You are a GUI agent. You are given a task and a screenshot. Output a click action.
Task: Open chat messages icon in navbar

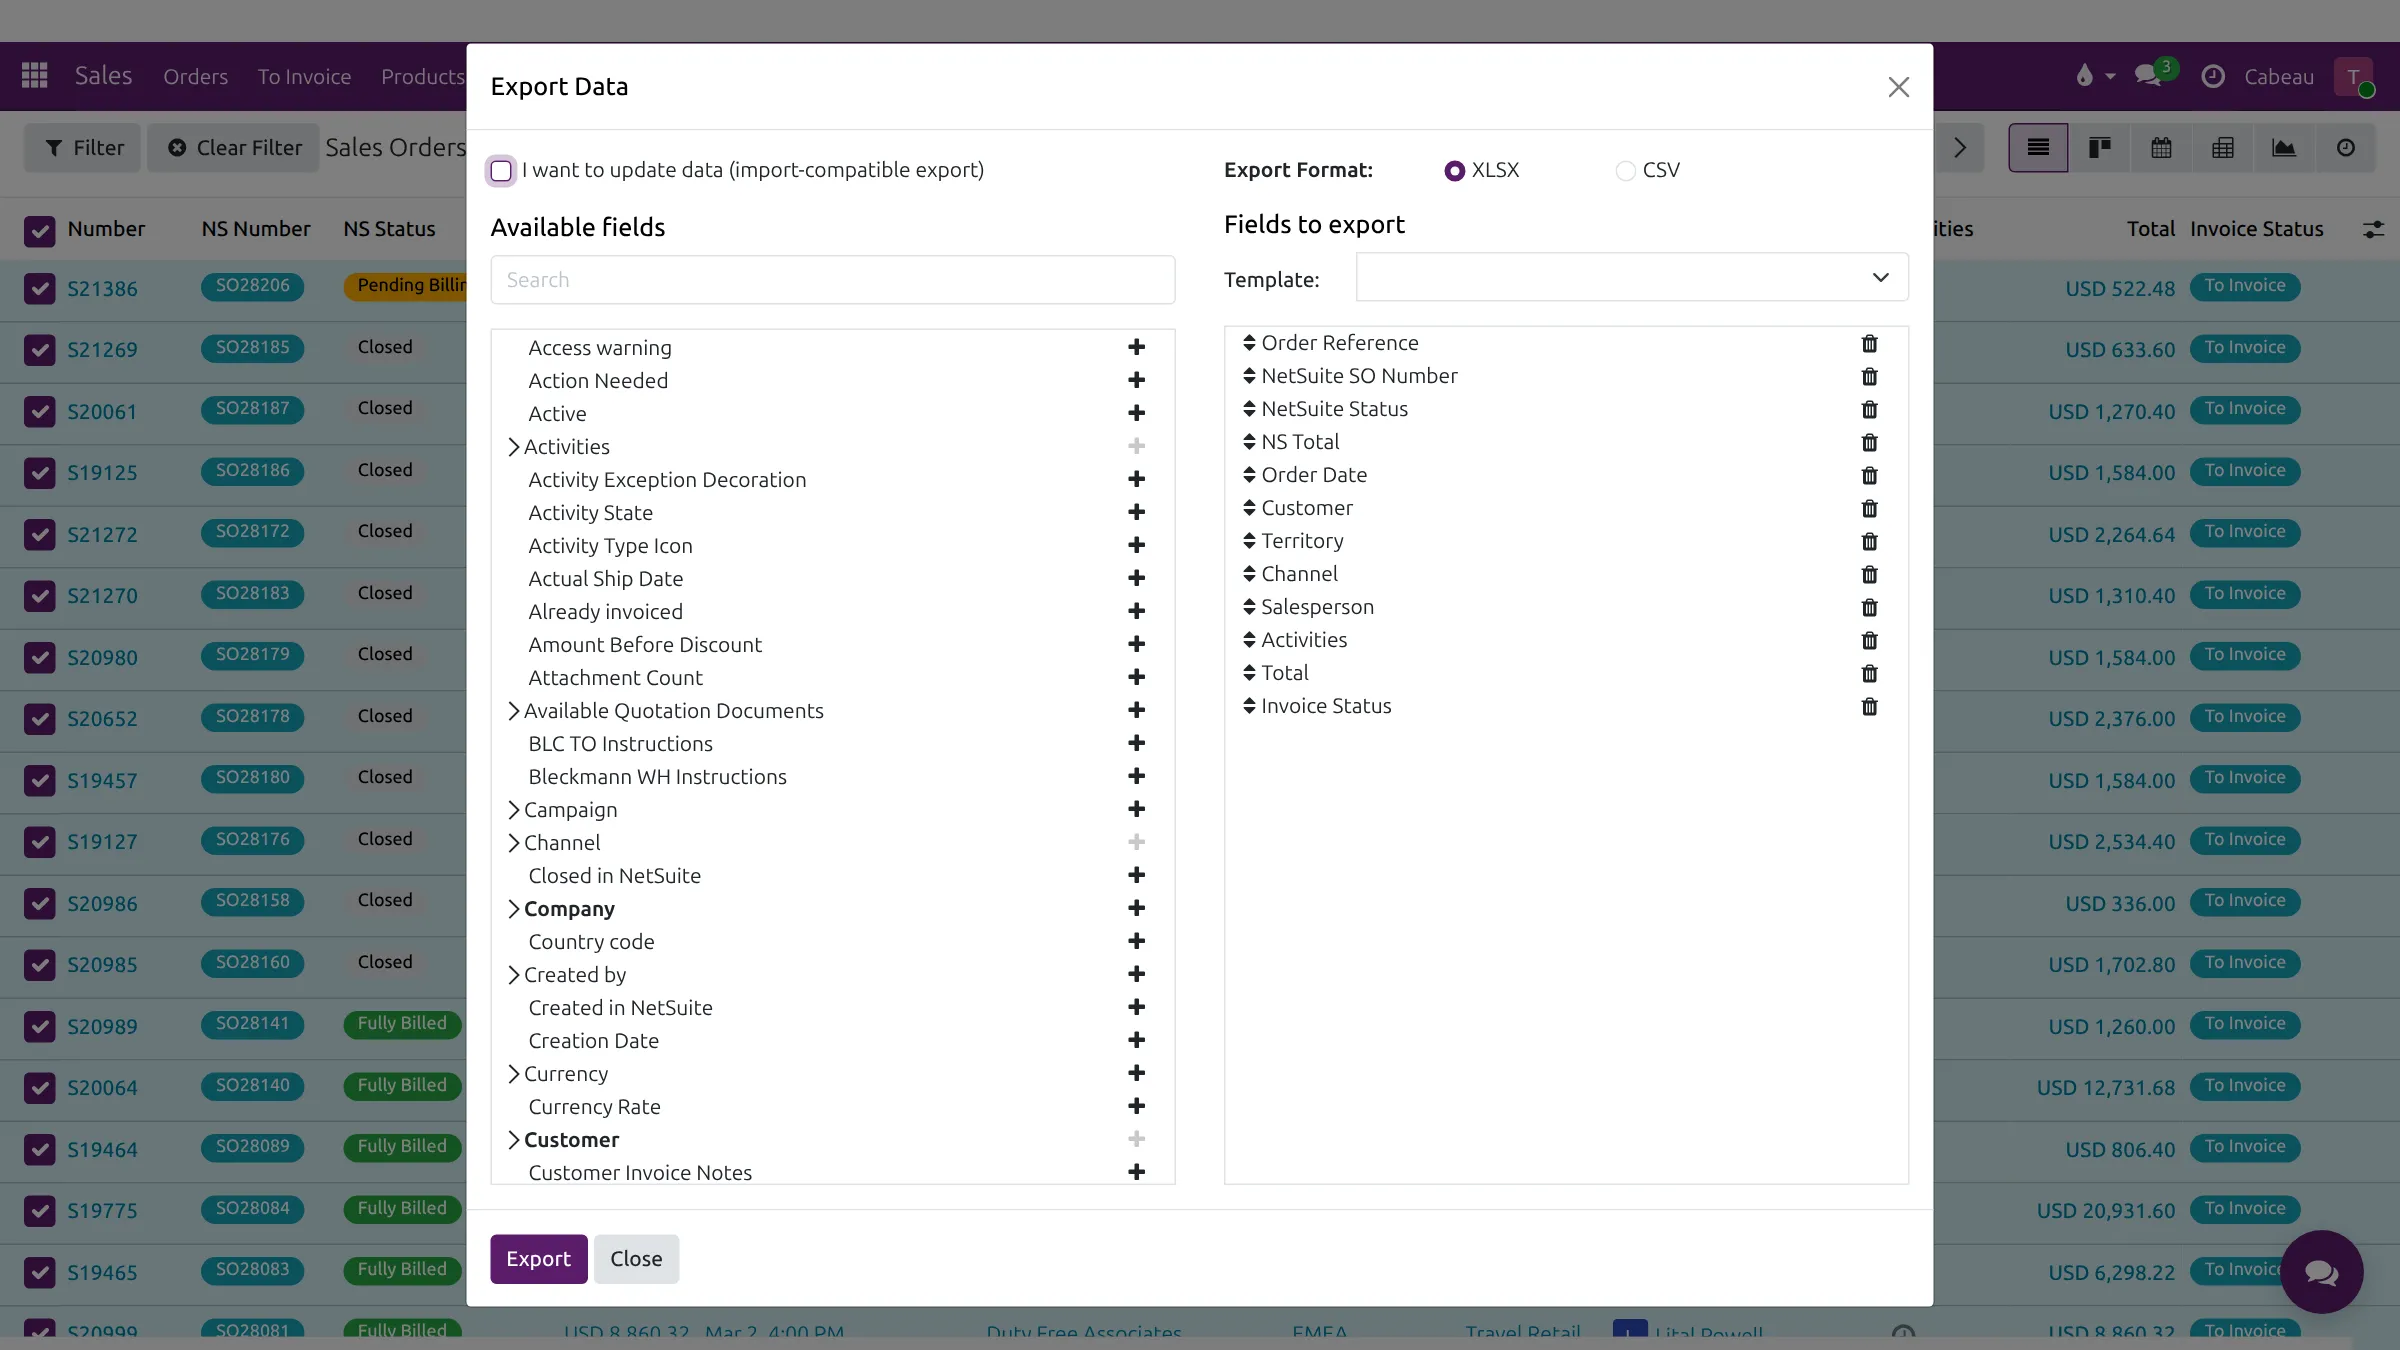point(2147,76)
